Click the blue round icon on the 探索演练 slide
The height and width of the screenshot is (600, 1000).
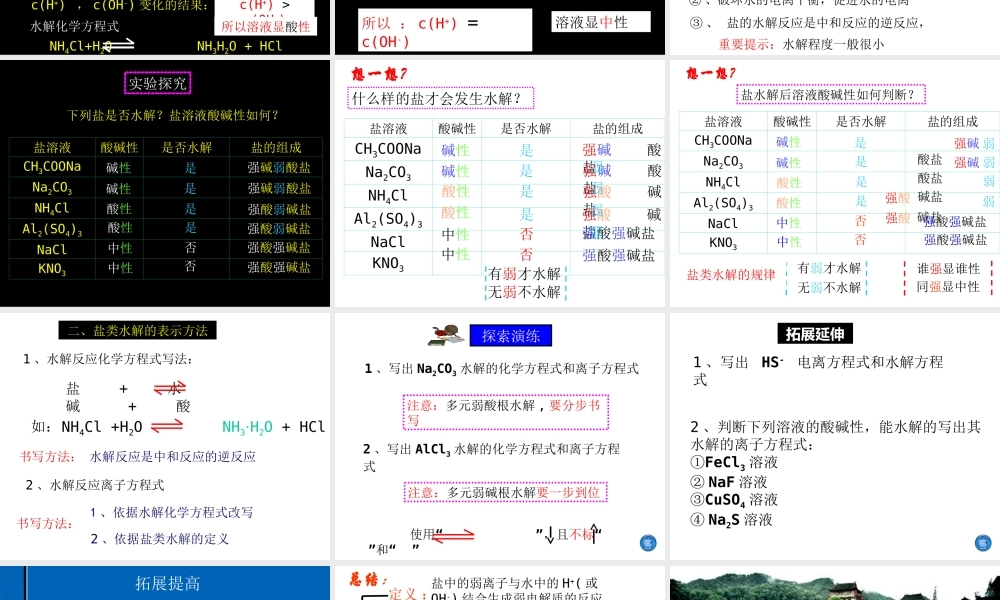(648, 543)
